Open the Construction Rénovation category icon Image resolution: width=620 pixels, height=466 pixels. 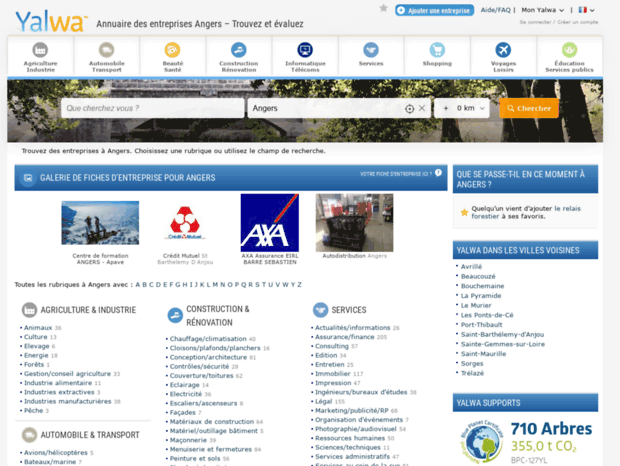click(x=238, y=50)
